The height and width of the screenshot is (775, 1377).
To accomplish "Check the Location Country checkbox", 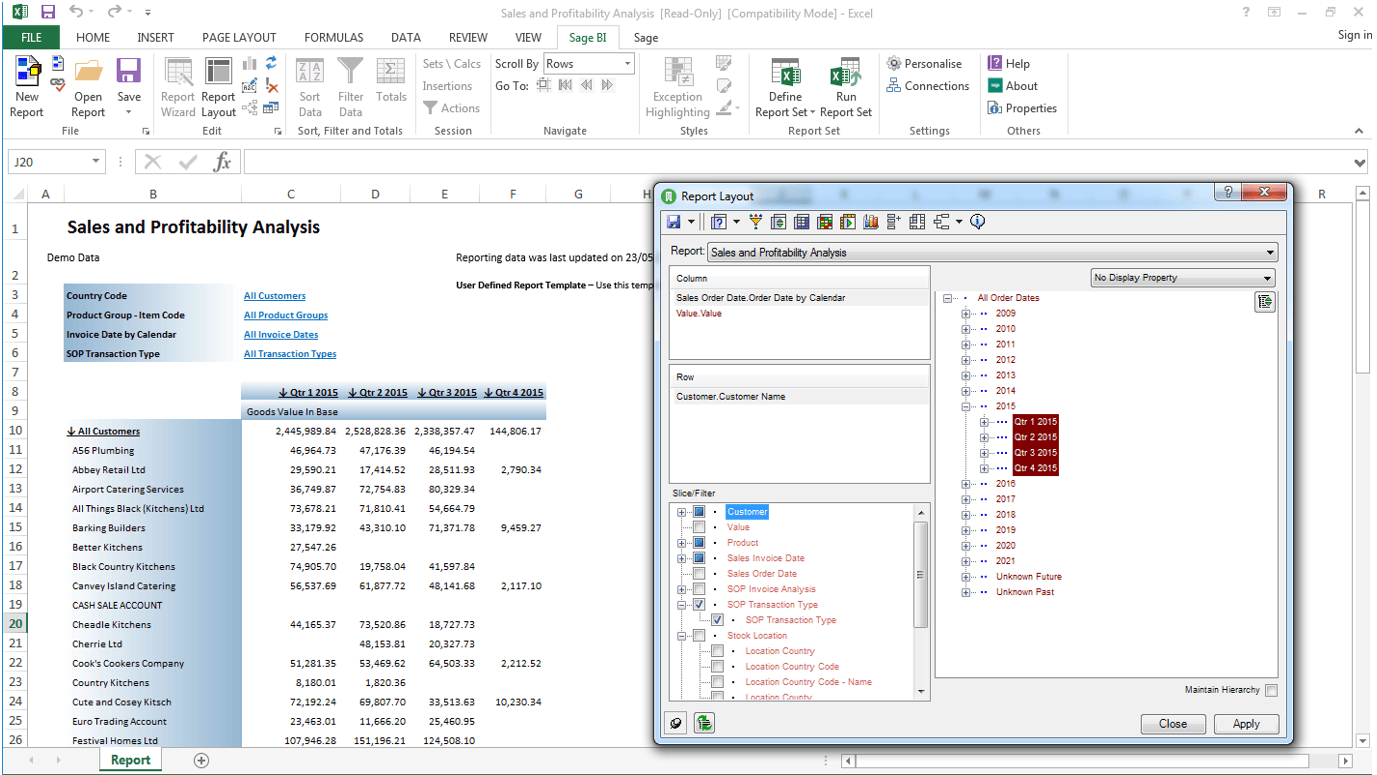I will pyautogui.click(x=717, y=651).
